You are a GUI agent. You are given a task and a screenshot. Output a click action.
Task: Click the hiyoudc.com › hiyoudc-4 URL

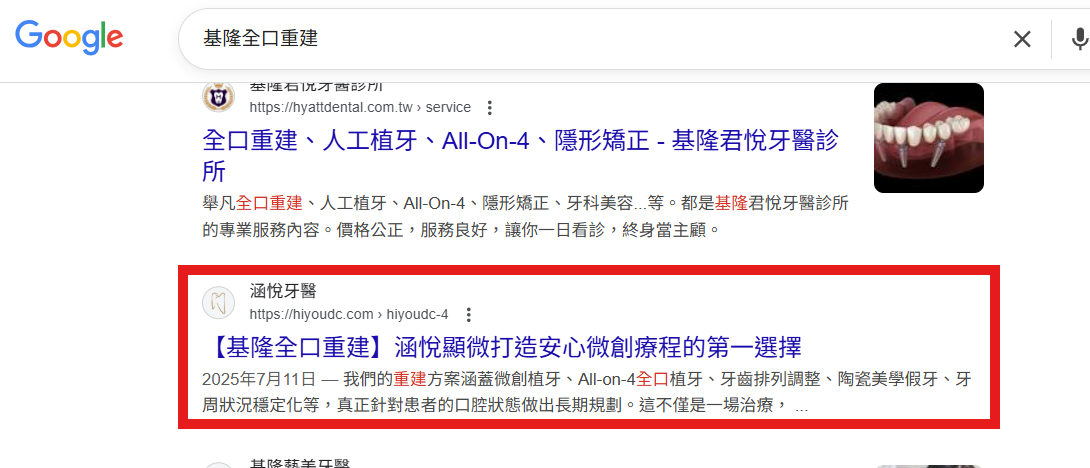pos(348,313)
